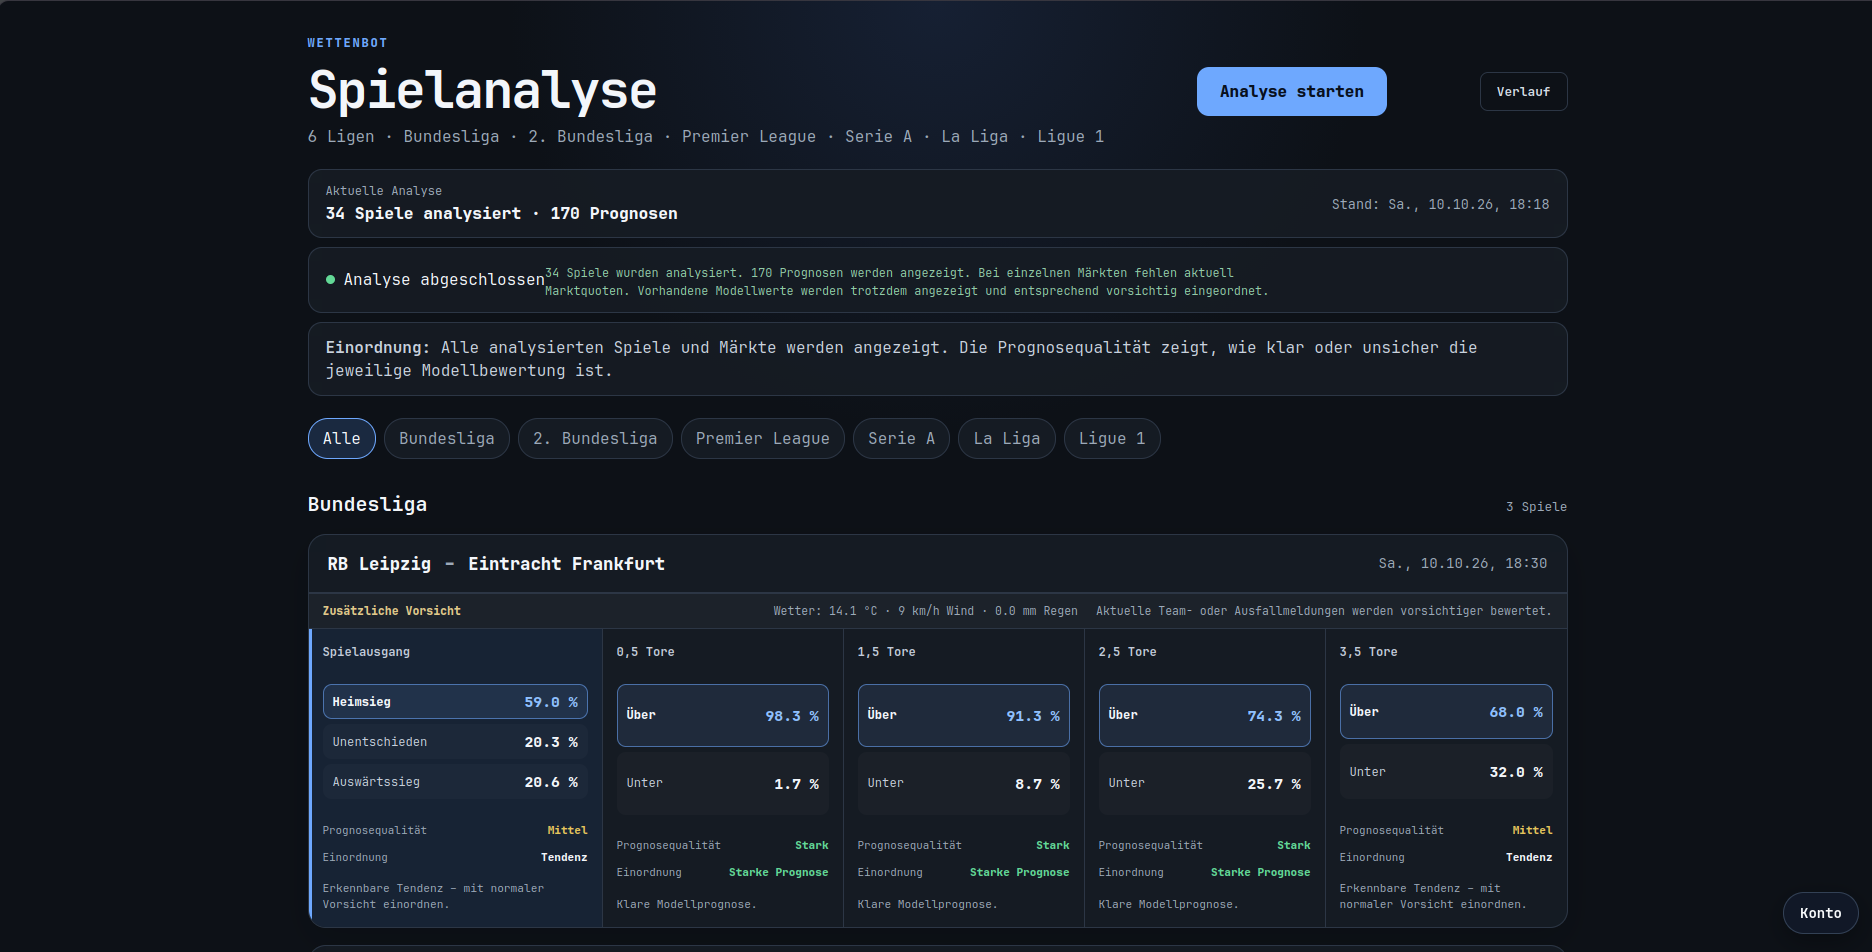The height and width of the screenshot is (952, 1872).
Task: Click the Stand timestamp text
Action: pos(1440,204)
